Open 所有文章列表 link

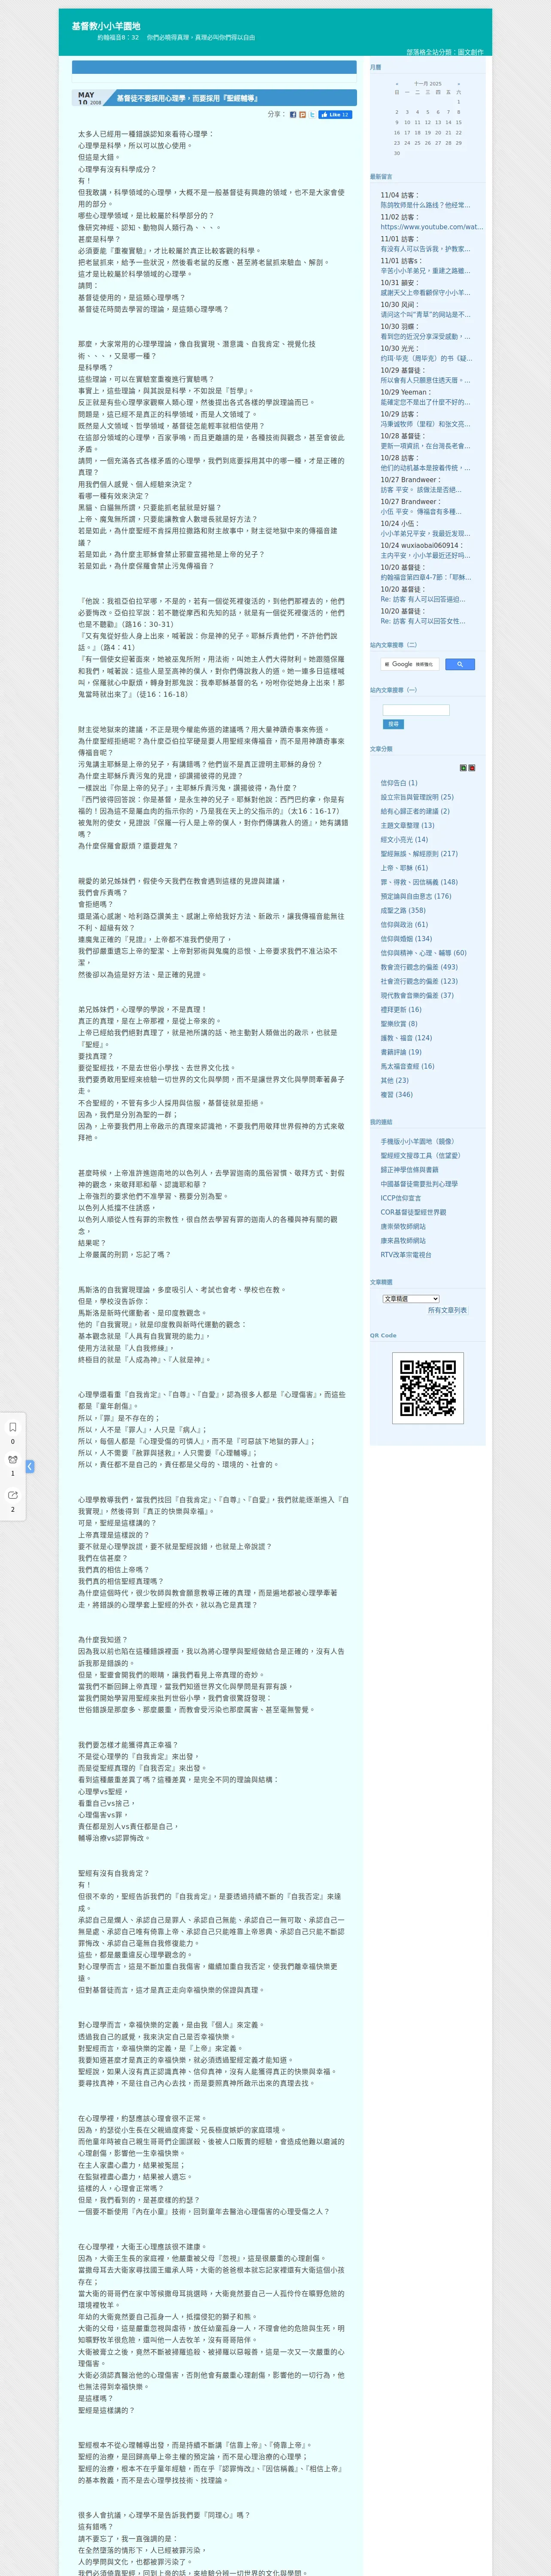click(447, 1310)
